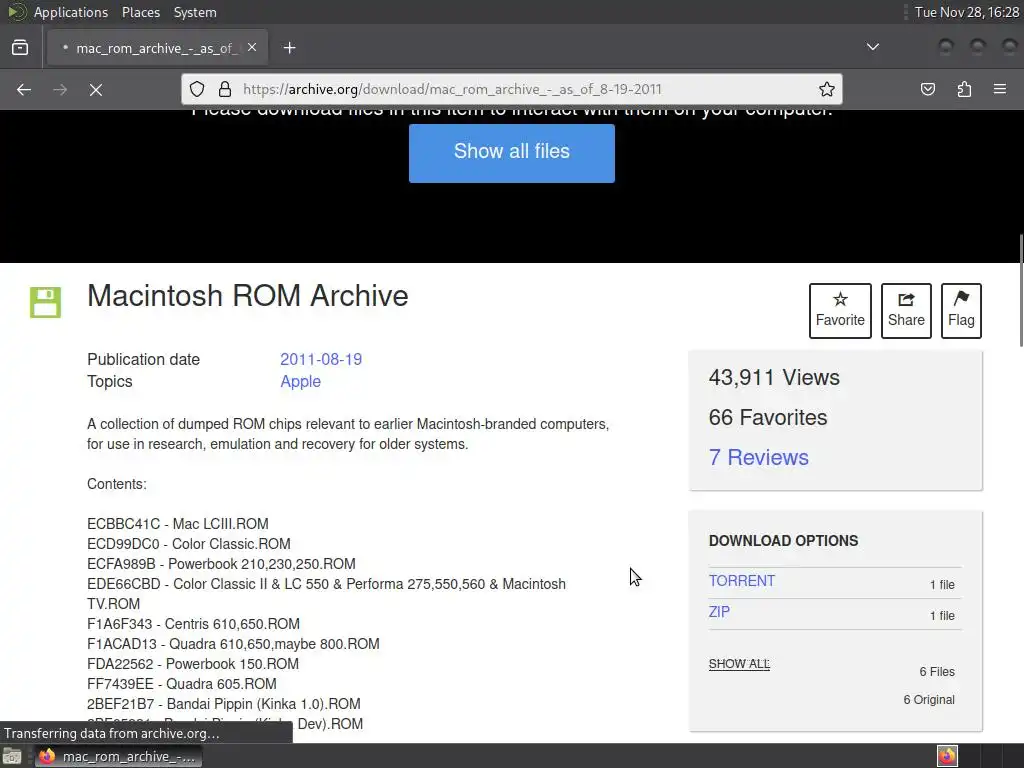This screenshot has height=768, width=1024.
Task: Bookmark this page with the star icon
Action: point(827,89)
